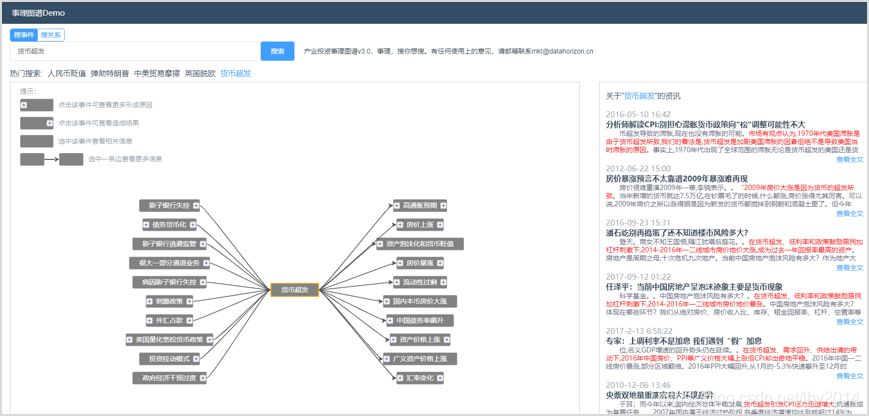
Task: Select the 影子银行失控 cause node
Action: (169, 206)
